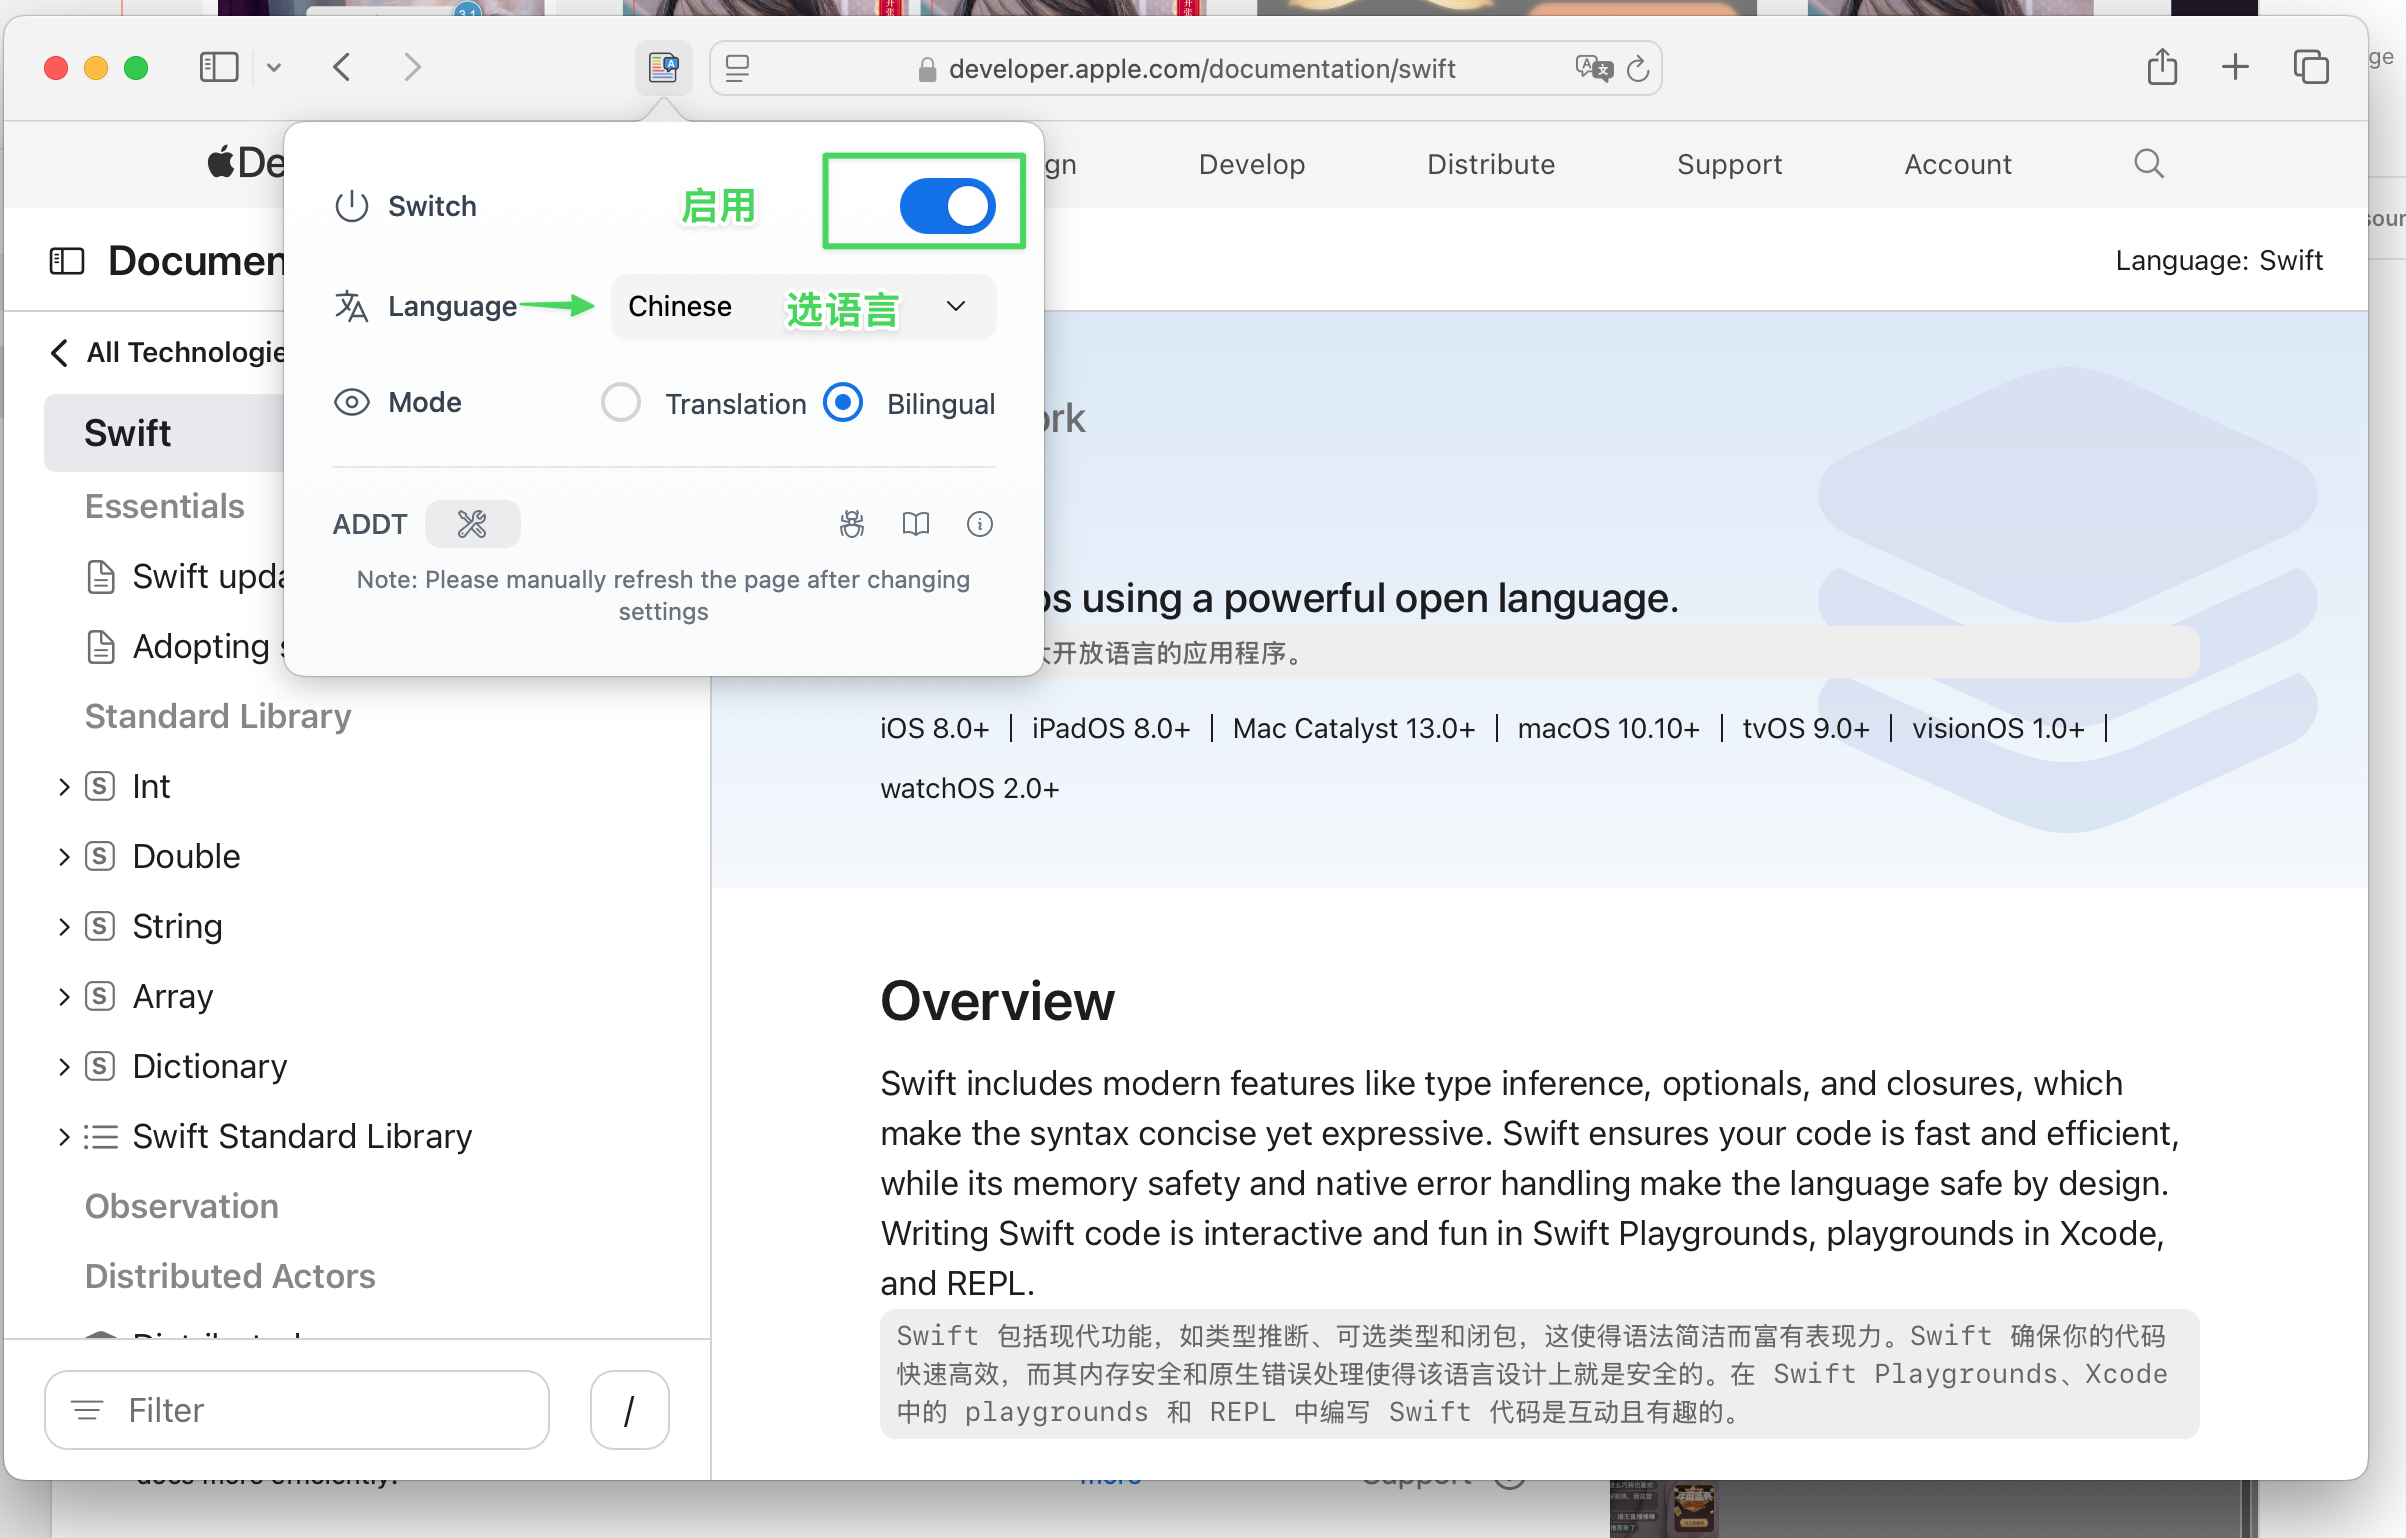Image resolution: width=2406 pixels, height=1538 pixels.
Task: Select the Translation mode radio button
Action: (621, 403)
